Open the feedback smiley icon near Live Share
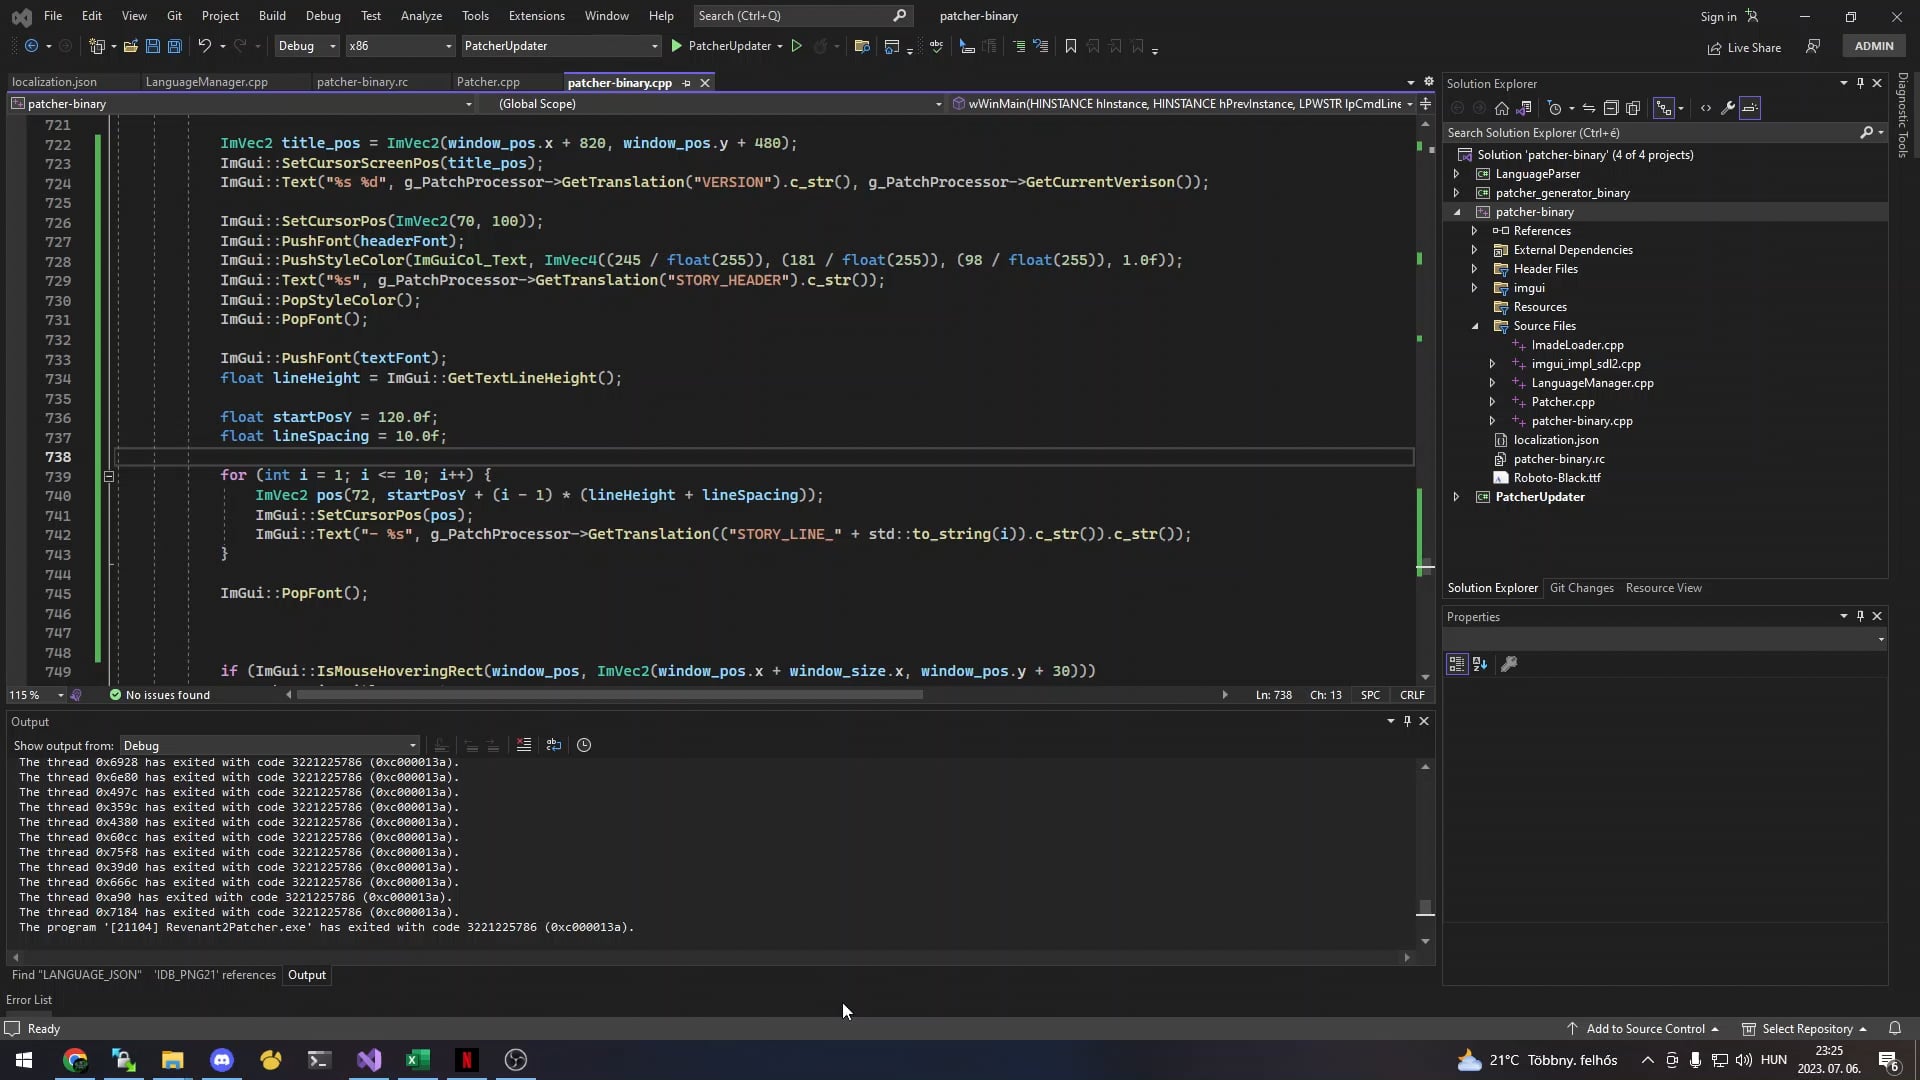 pyautogui.click(x=1813, y=47)
